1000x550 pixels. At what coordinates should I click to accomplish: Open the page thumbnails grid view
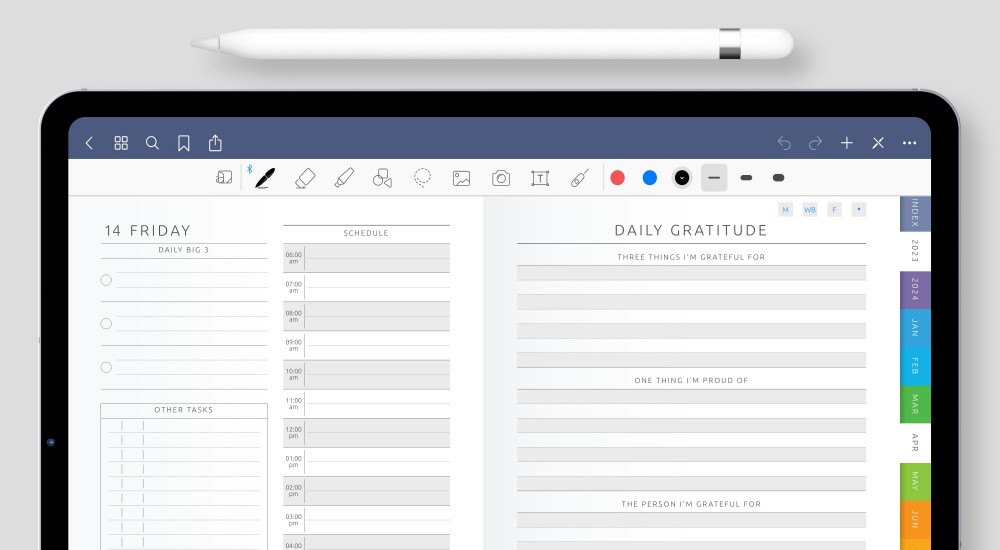[x=121, y=143]
